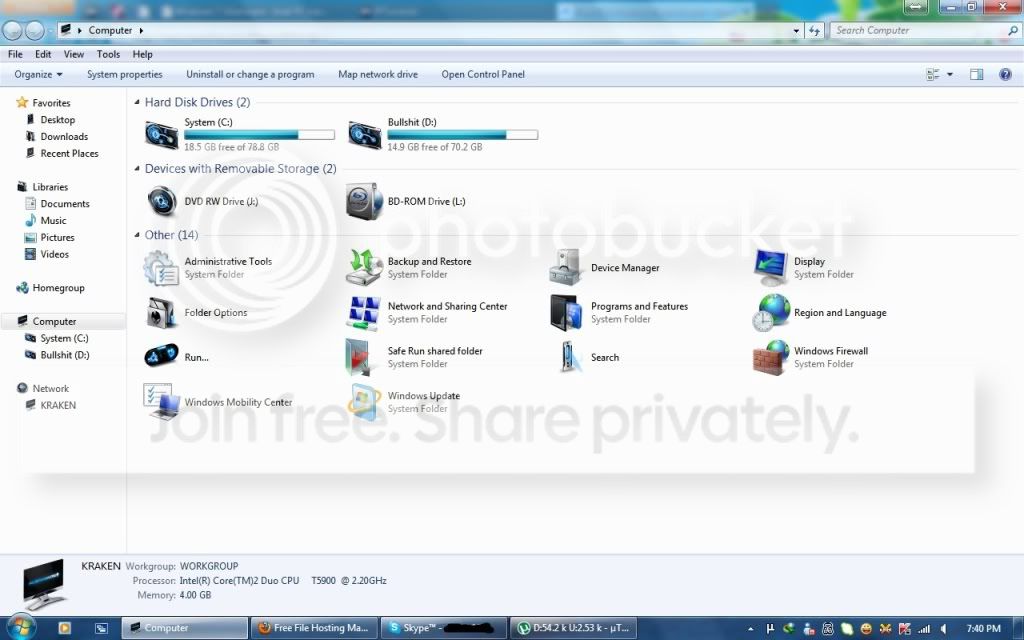
Task: Select Music library in sidebar
Action: [x=53, y=221]
